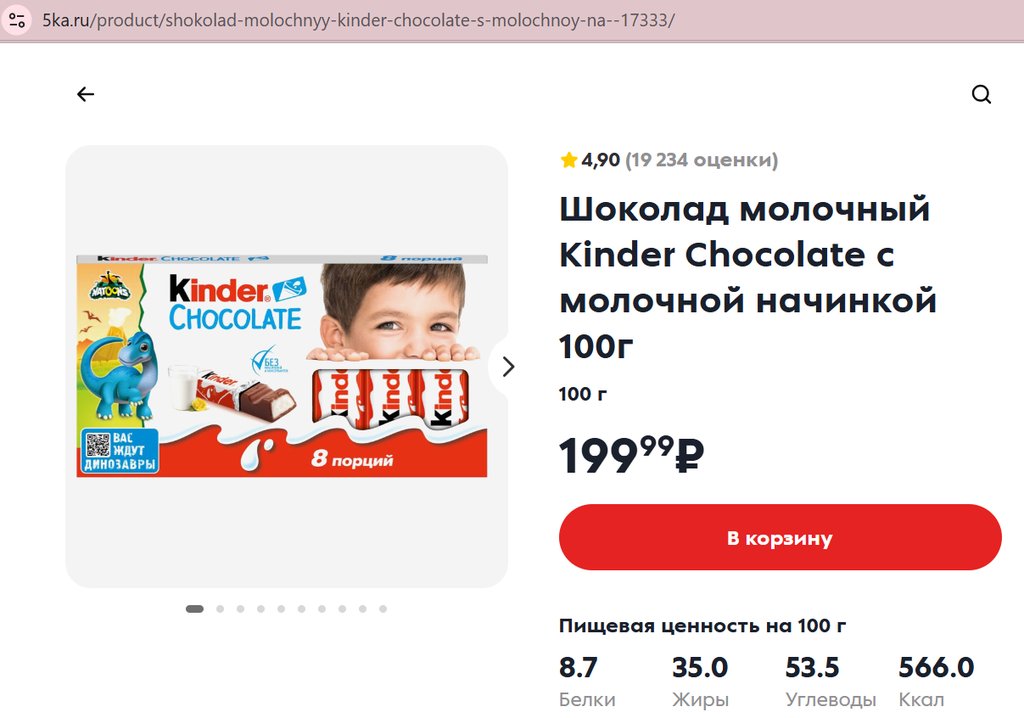Jump to the second carousel dot
The width and height of the screenshot is (1024, 718).
[x=220, y=608]
